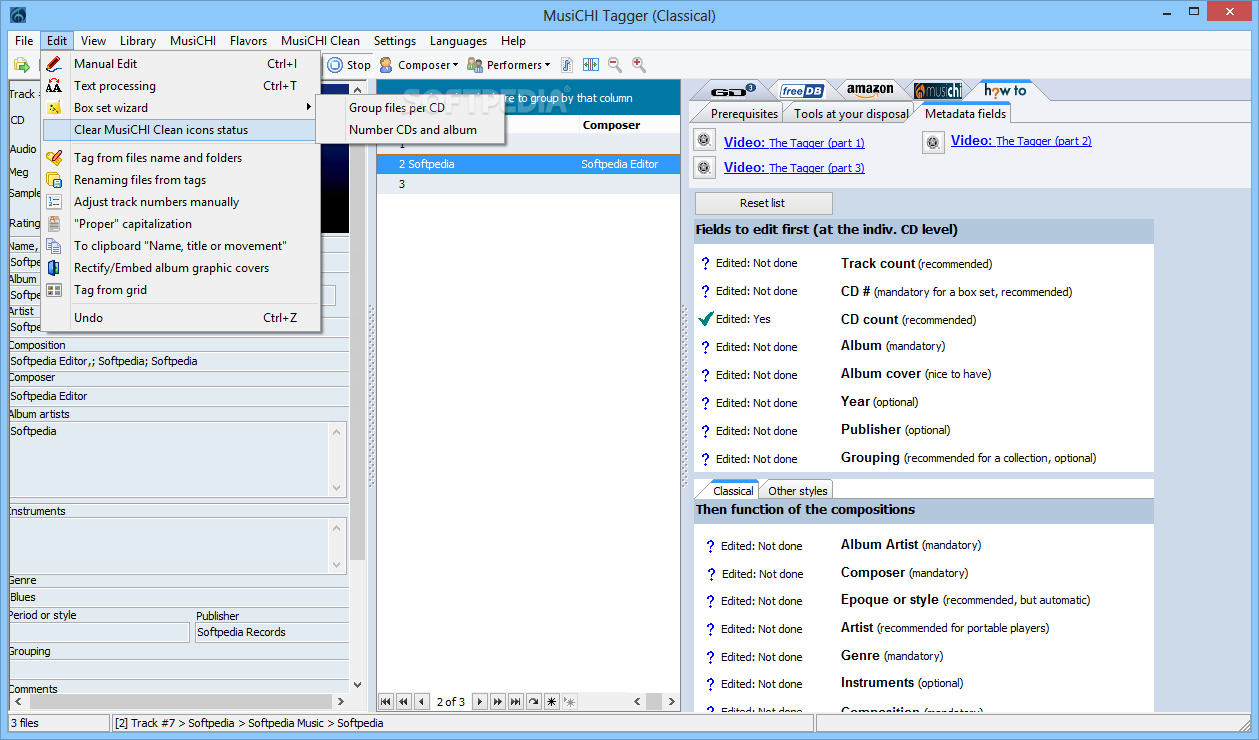Open the MusiCHI Clean menu
1259x740 pixels.
320,41
